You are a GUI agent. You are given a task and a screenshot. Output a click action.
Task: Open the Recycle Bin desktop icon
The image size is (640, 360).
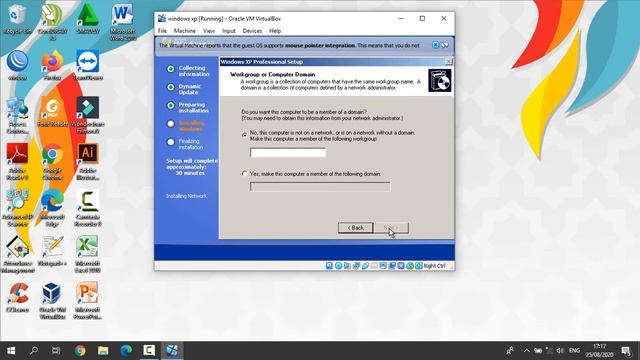point(17,19)
